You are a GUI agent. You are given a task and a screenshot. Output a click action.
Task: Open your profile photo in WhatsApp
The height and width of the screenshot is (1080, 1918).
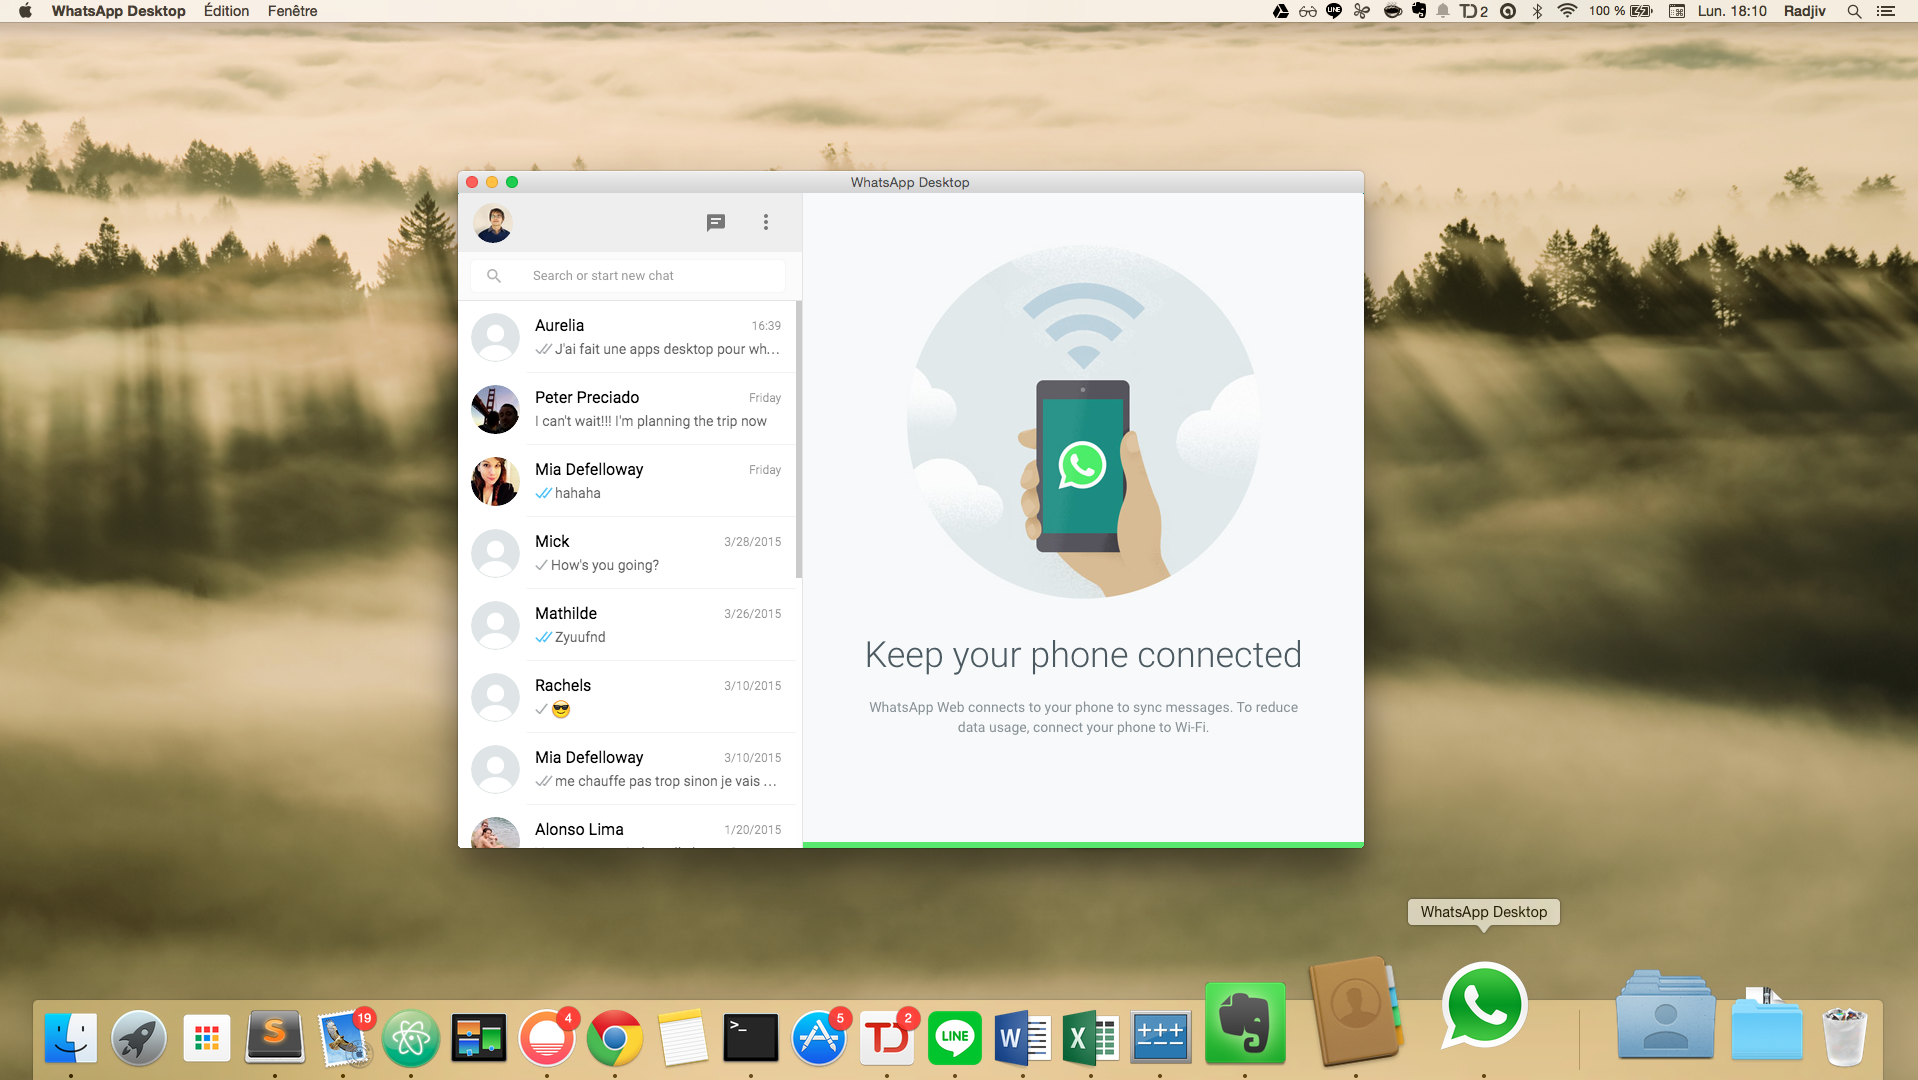coord(492,222)
